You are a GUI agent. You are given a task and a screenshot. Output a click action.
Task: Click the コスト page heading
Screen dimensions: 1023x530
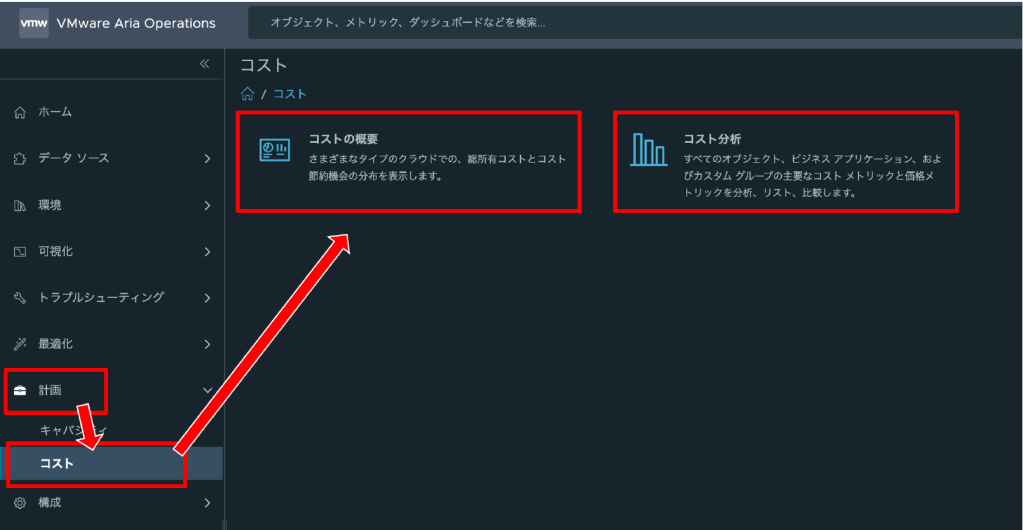(x=264, y=65)
